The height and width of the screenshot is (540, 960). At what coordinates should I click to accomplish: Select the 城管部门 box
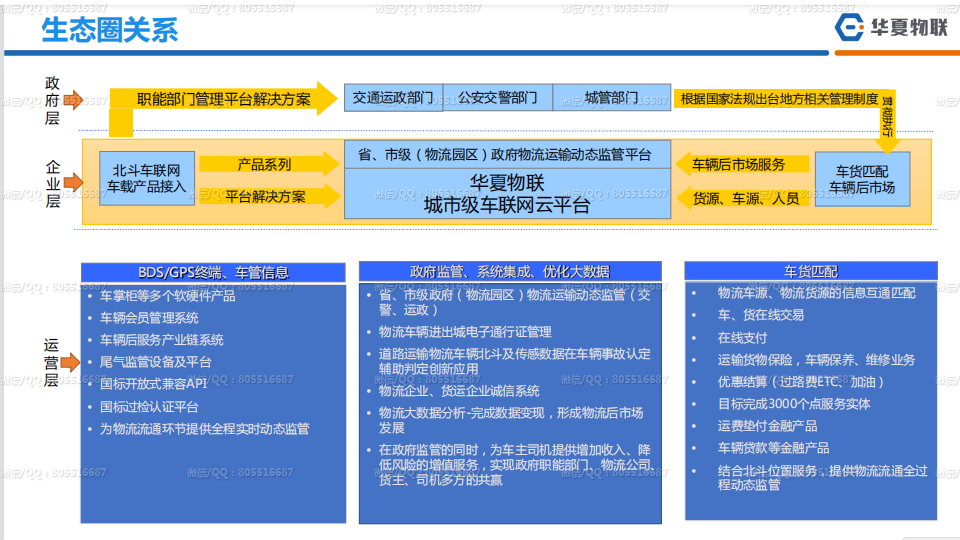tap(612, 98)
